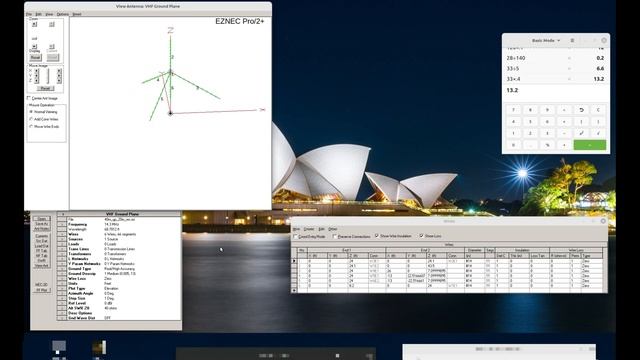
Task: Click View Ant button
Action: (42, 266)
